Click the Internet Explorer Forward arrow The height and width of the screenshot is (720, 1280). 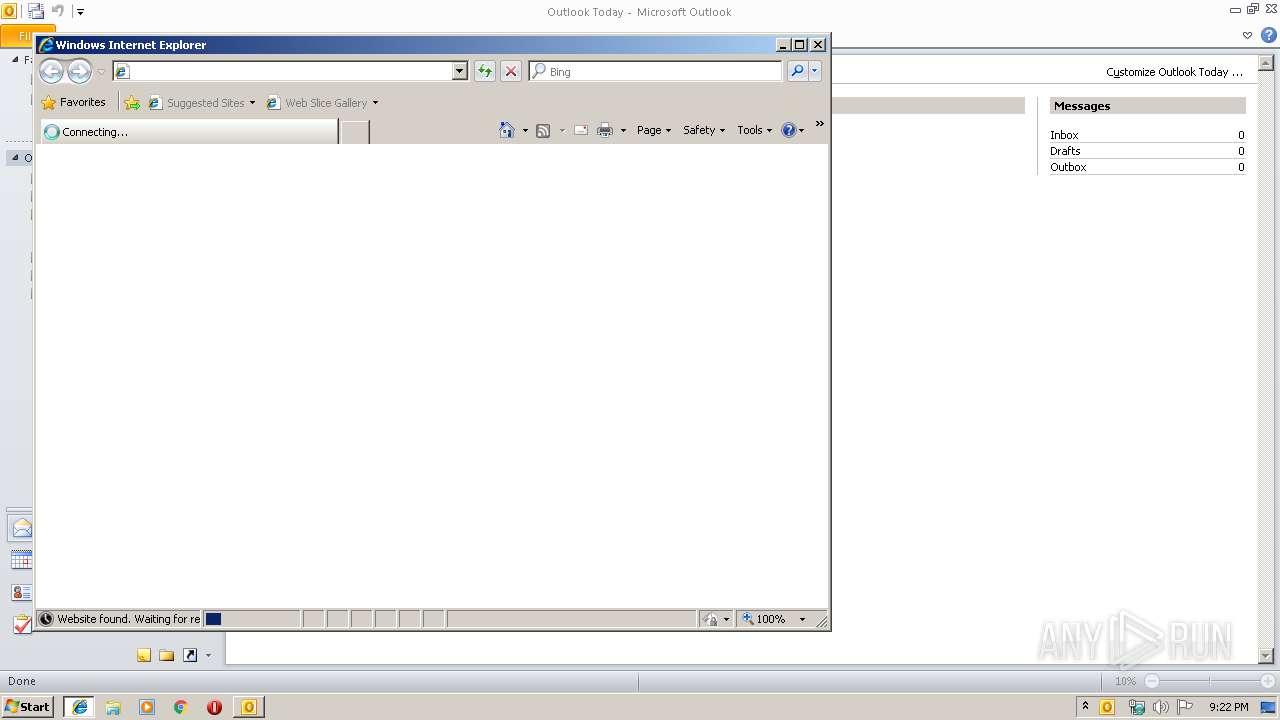pos(79,71)
